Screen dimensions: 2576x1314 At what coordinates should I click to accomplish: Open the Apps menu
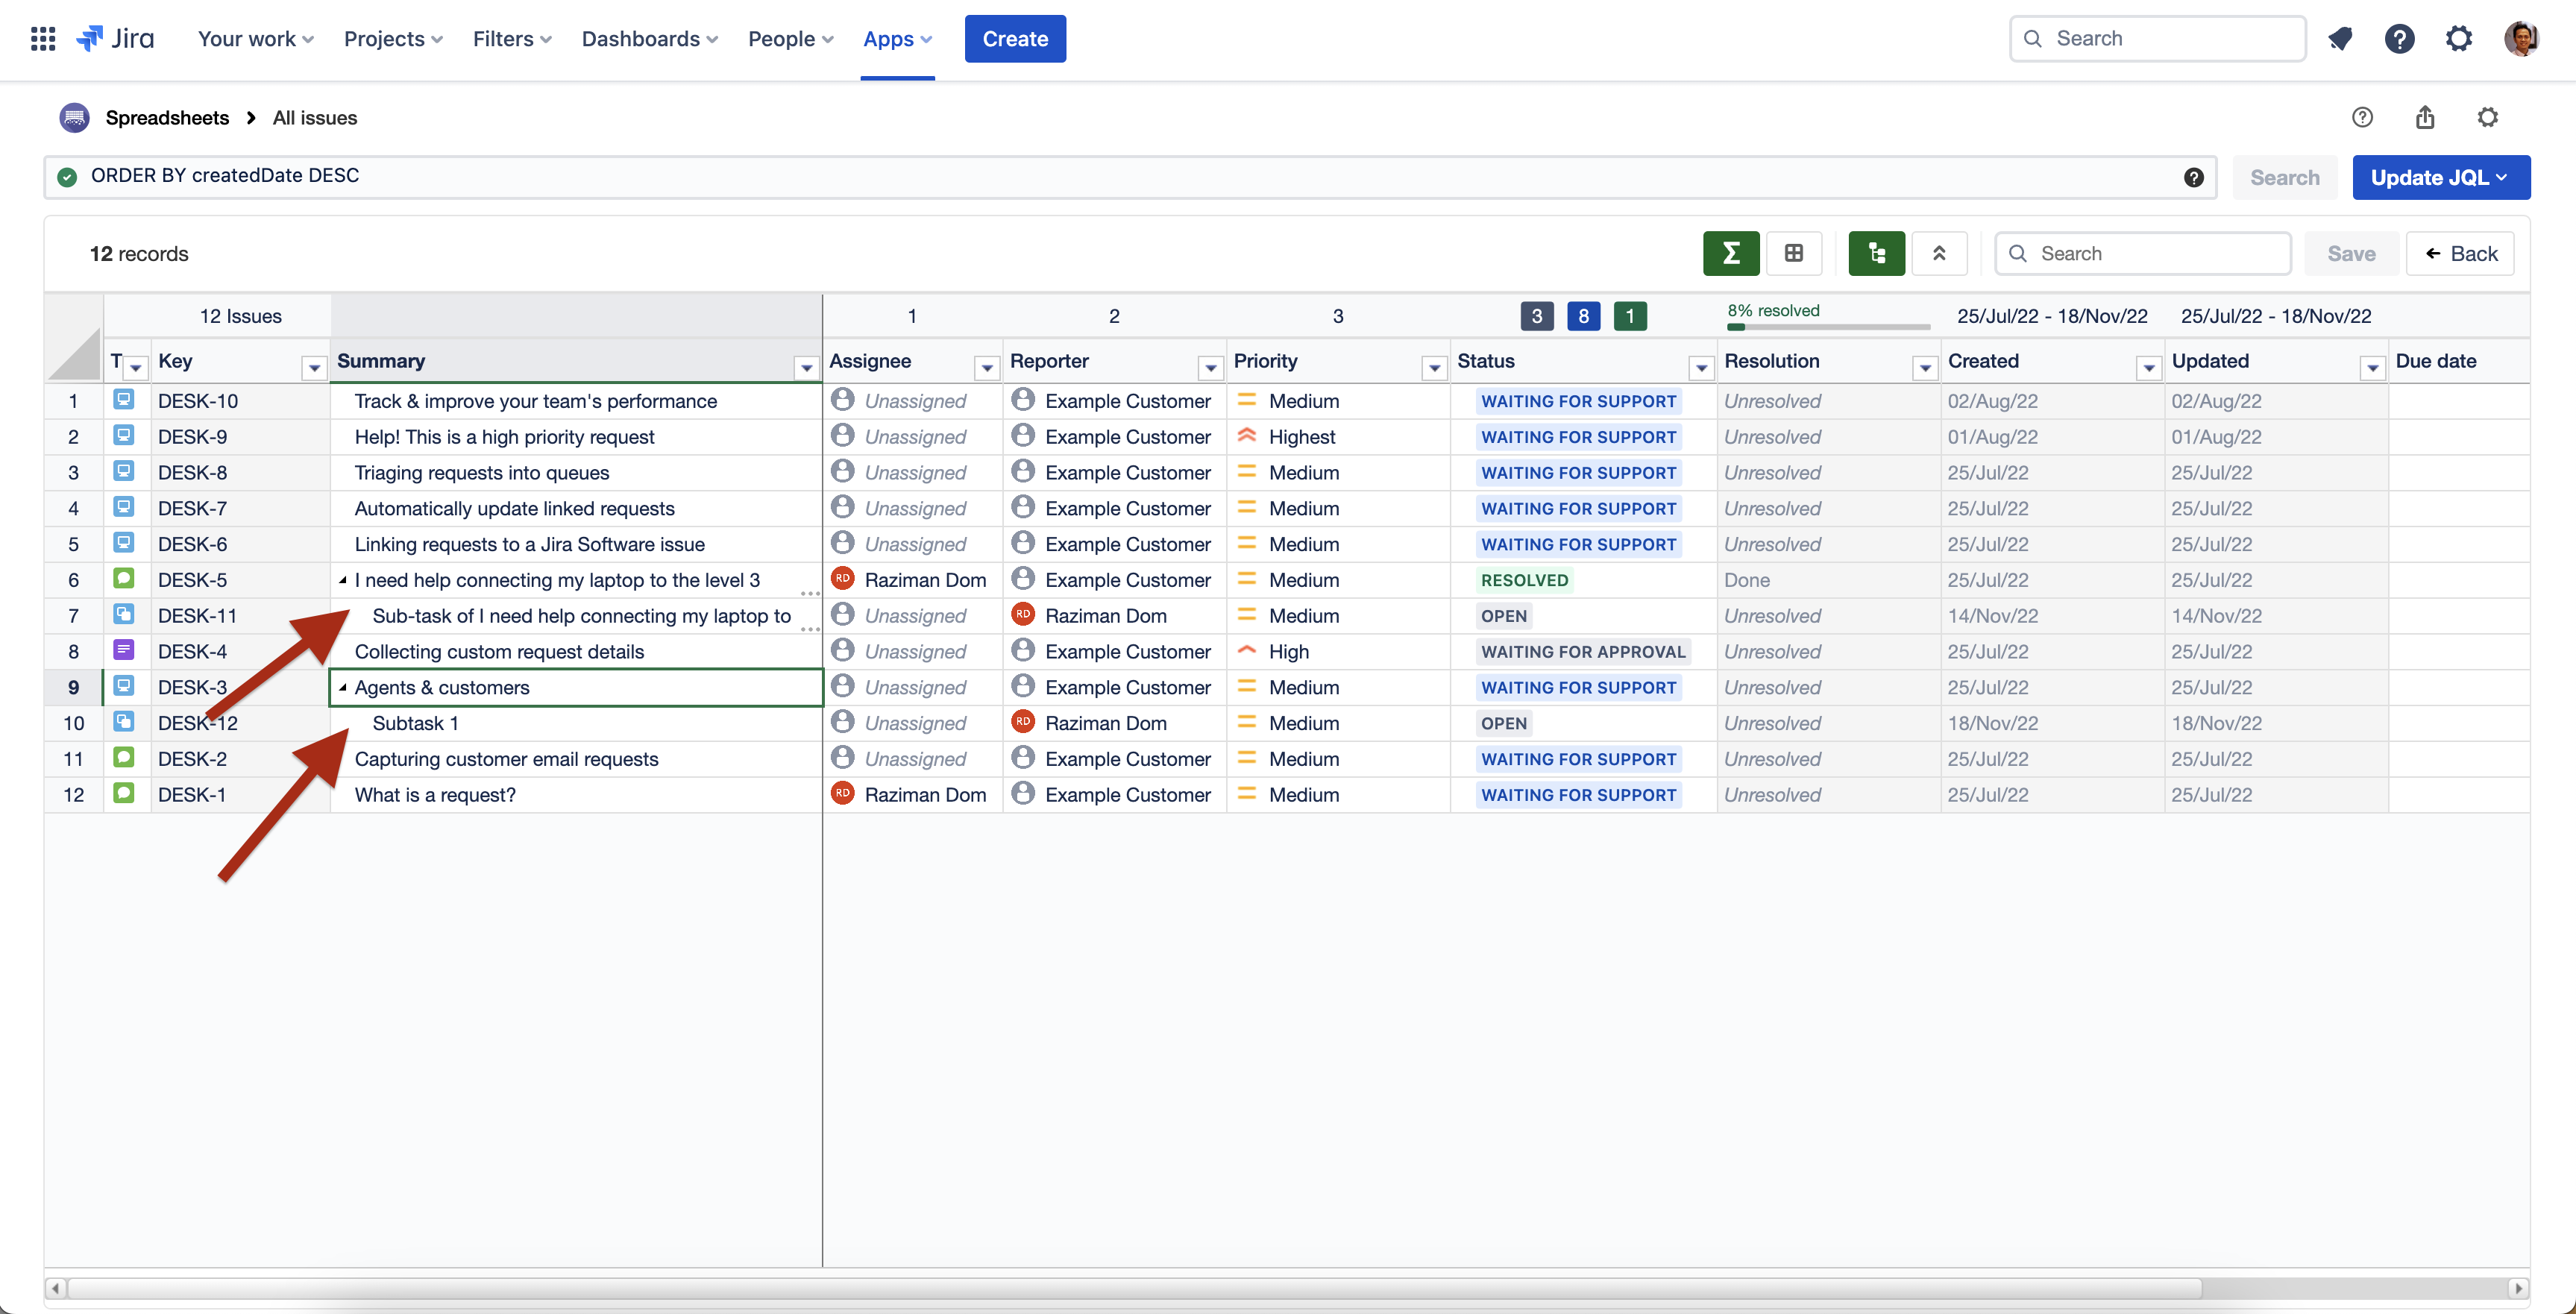click(x=890, y=38)
